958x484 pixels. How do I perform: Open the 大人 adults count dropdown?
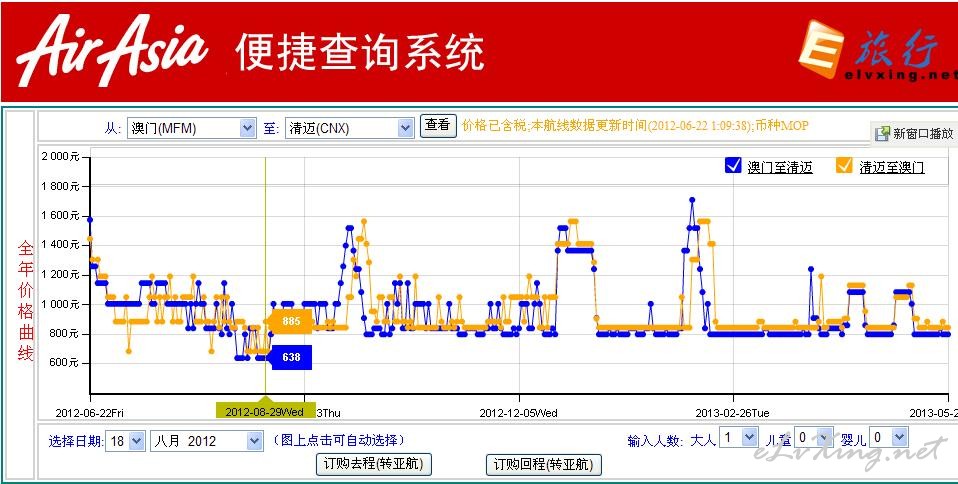point(738,438)
